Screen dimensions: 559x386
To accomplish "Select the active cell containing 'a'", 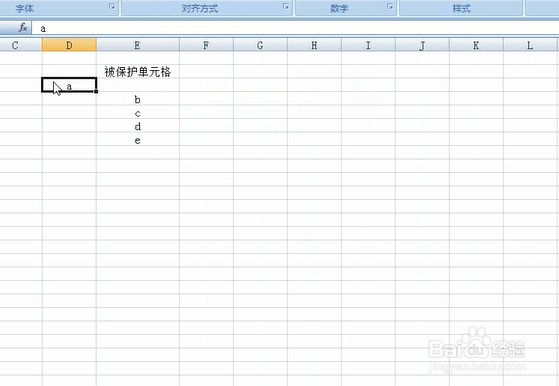I will coord(69,85).
